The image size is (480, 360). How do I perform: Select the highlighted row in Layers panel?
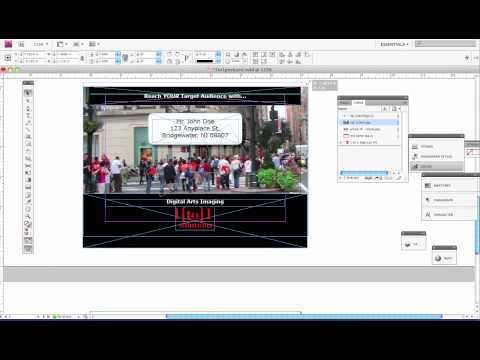click(369, 122)
